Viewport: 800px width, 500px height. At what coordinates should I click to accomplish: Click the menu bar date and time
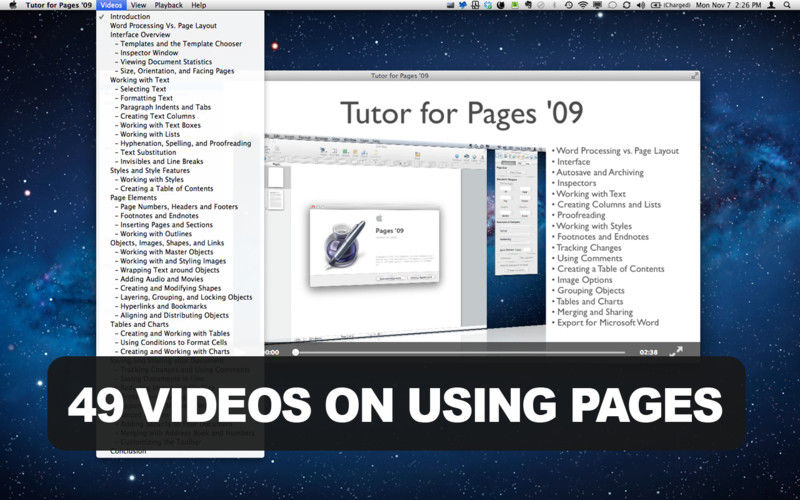(728, 5)
